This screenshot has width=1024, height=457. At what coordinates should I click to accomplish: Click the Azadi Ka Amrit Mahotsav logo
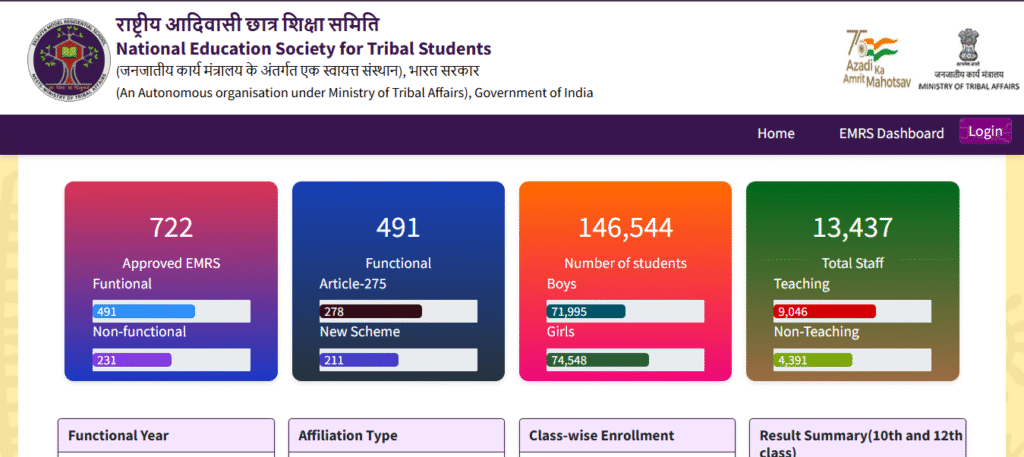(x=874, y=57)
